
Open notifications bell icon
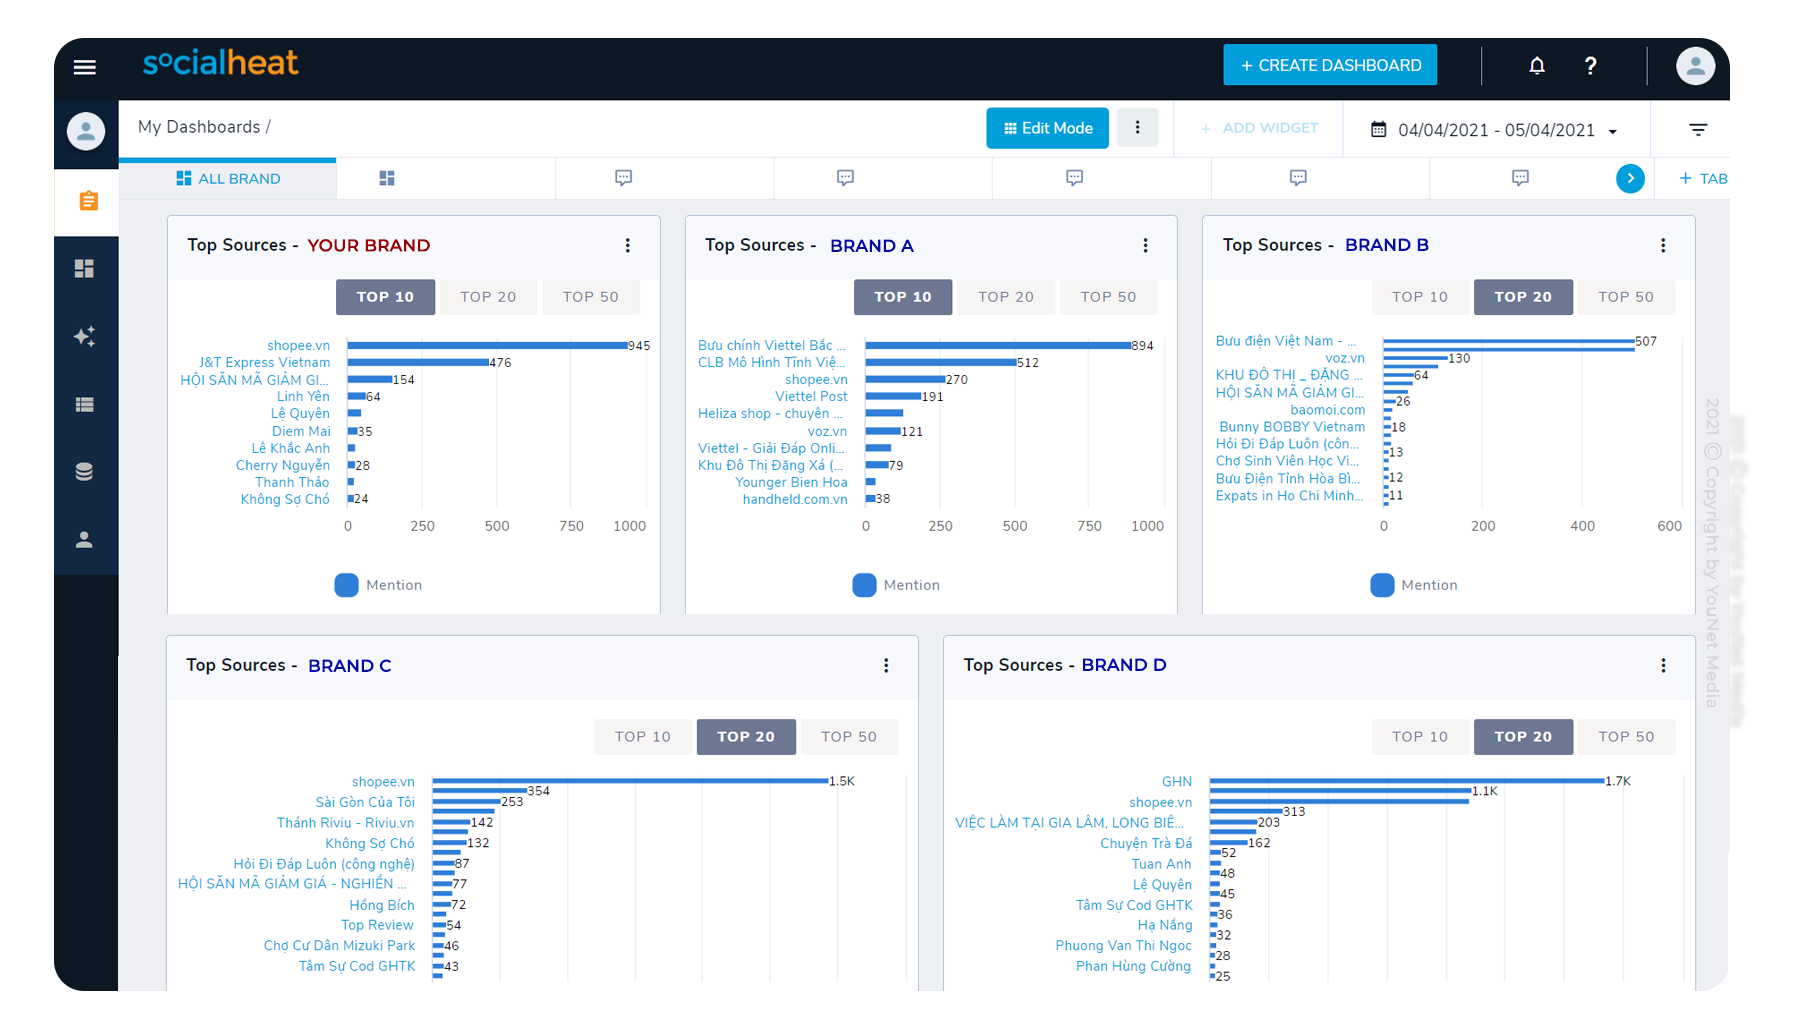(1537, 66)
